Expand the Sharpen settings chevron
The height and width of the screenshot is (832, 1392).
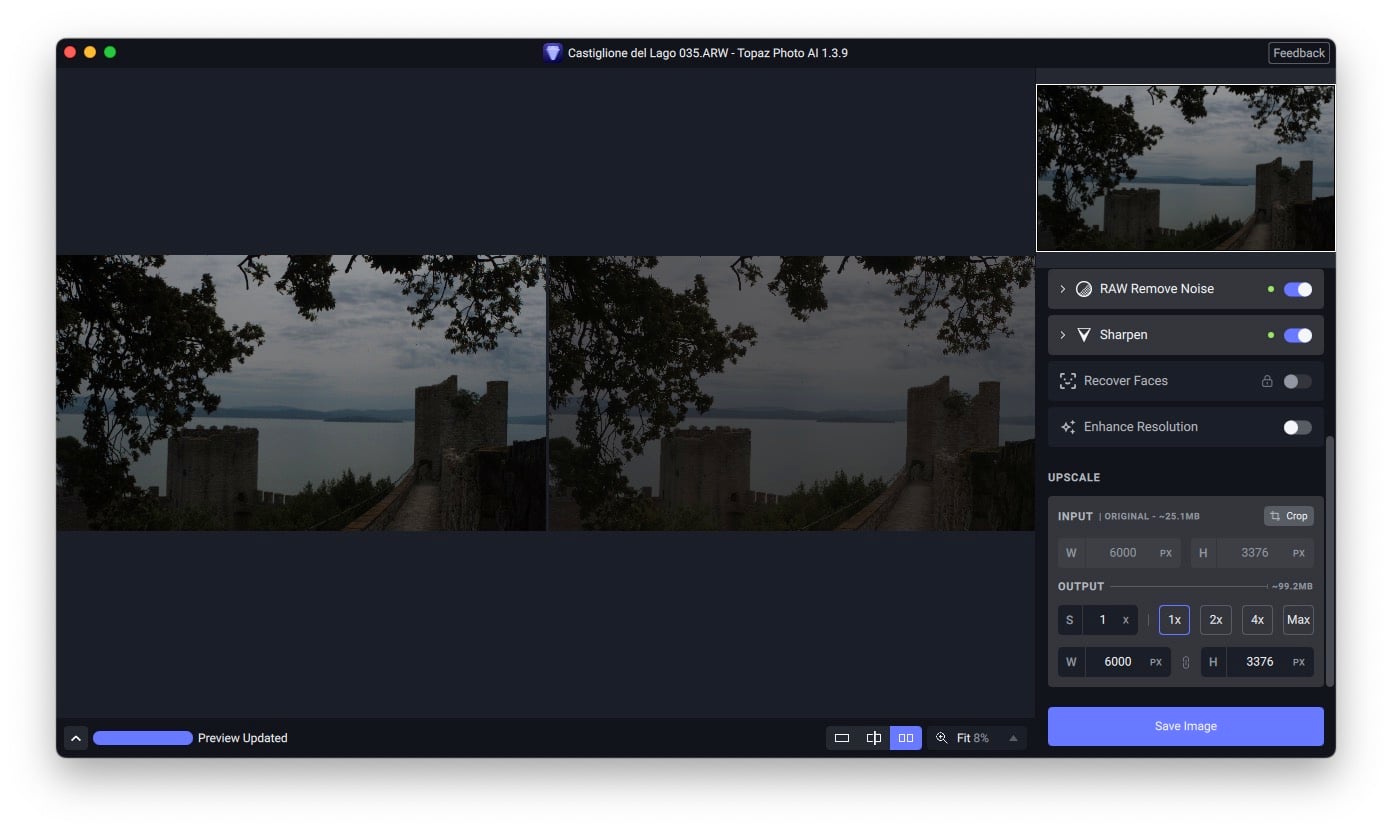pos(1063,335)
